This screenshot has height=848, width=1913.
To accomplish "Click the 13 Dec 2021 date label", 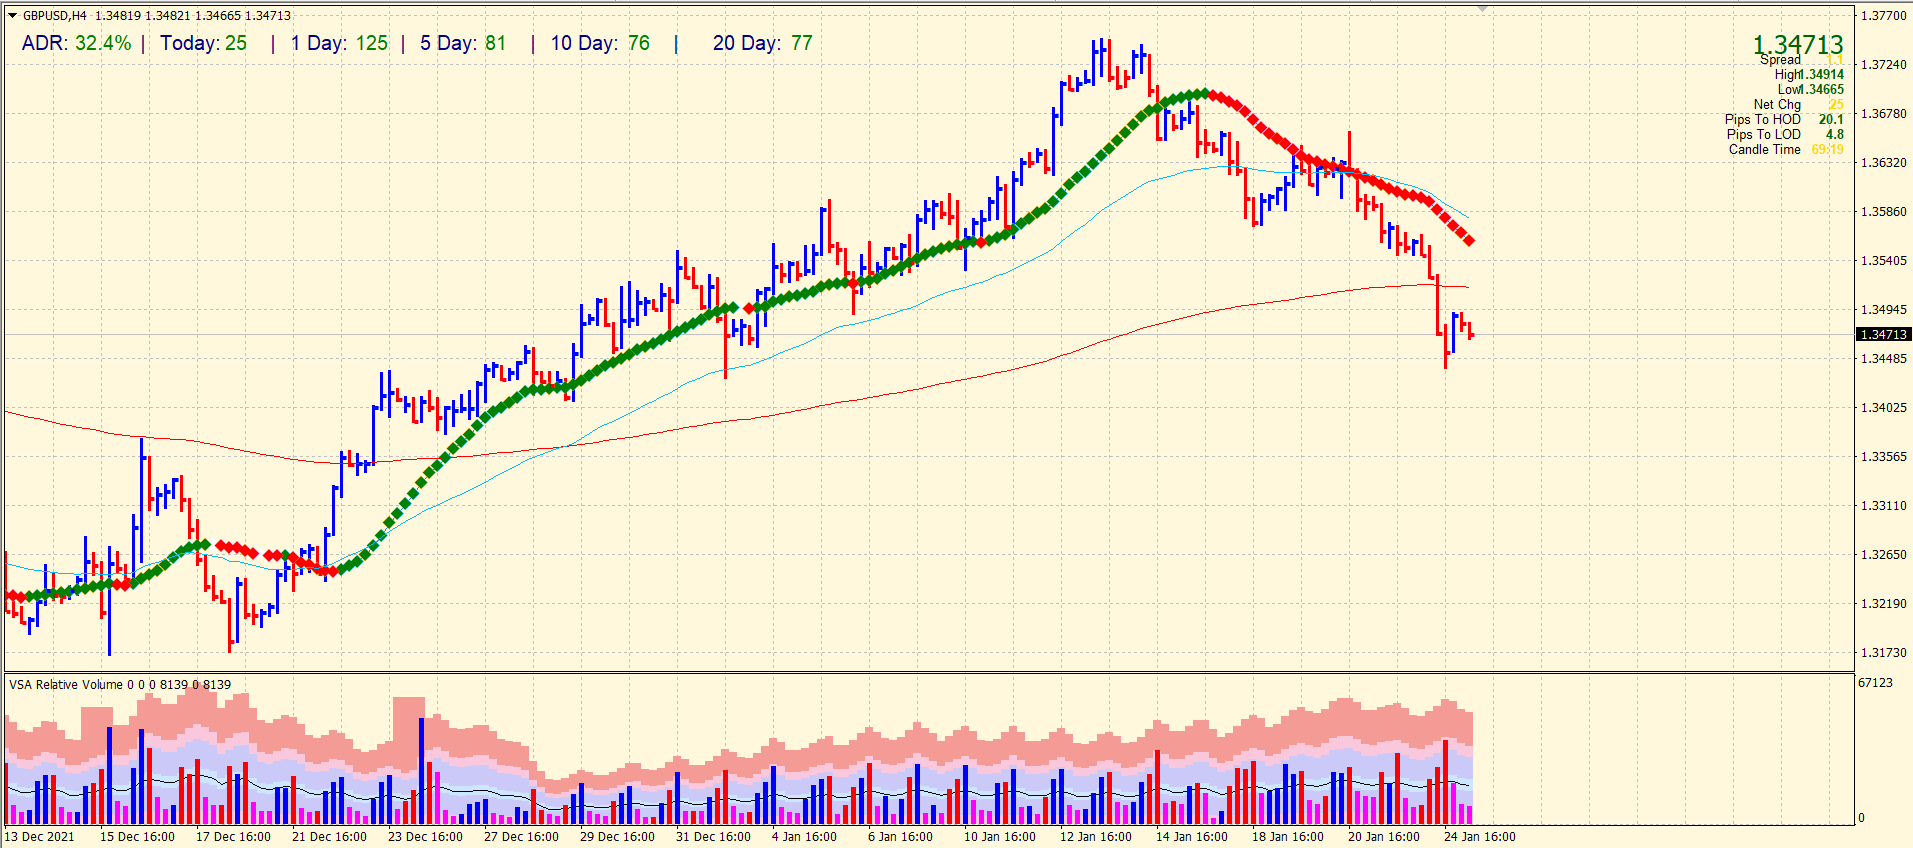I will (x=40, y=836).
